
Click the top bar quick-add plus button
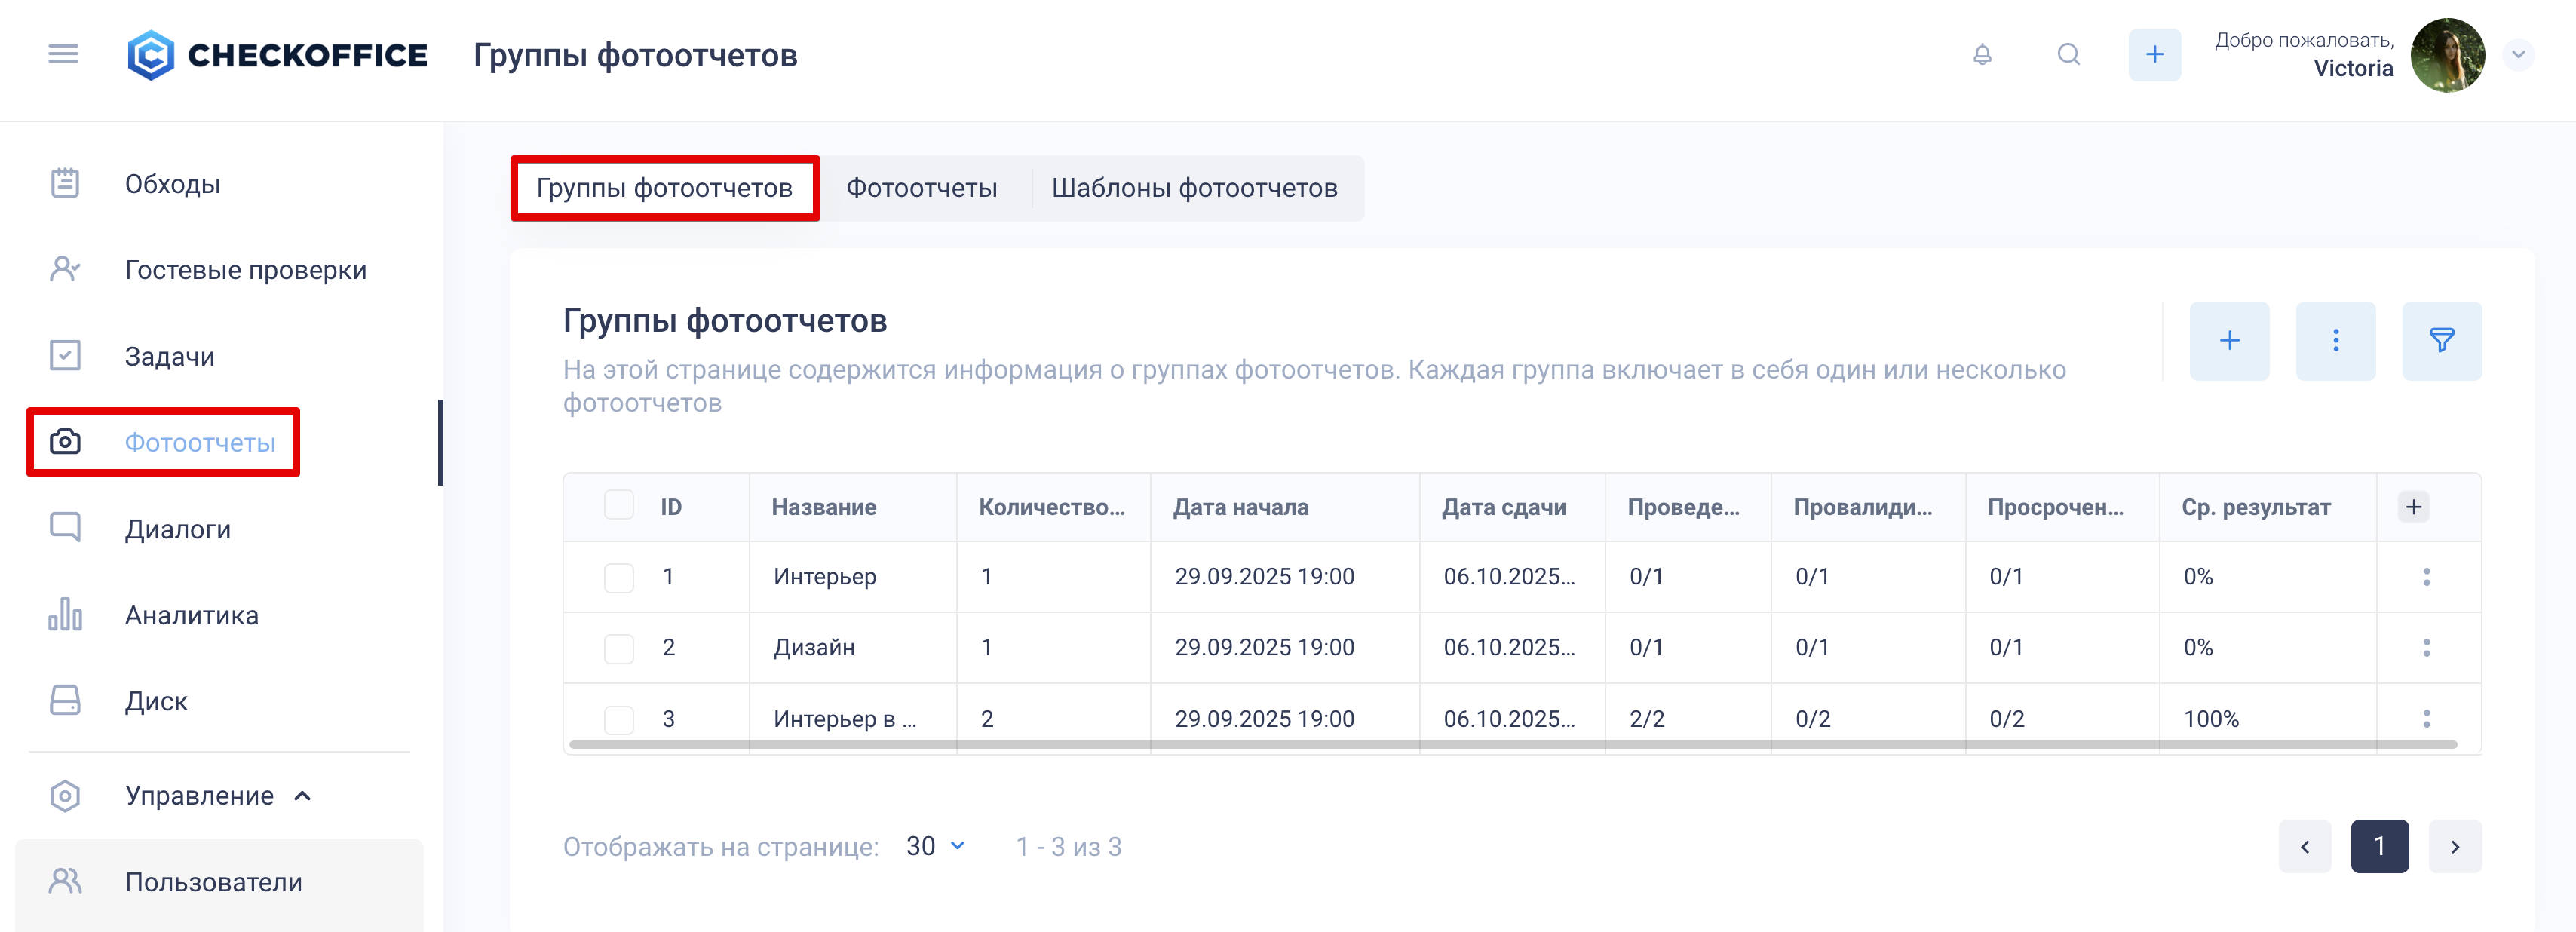(2154, 54)
